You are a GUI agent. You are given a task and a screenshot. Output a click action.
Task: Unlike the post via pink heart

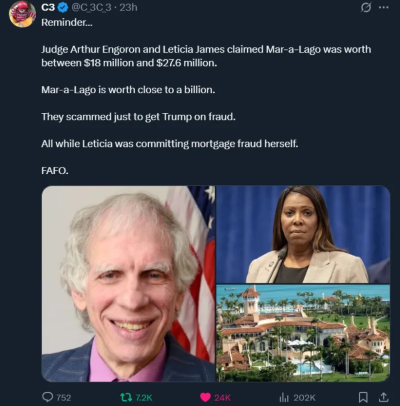(x=205, y=397)
